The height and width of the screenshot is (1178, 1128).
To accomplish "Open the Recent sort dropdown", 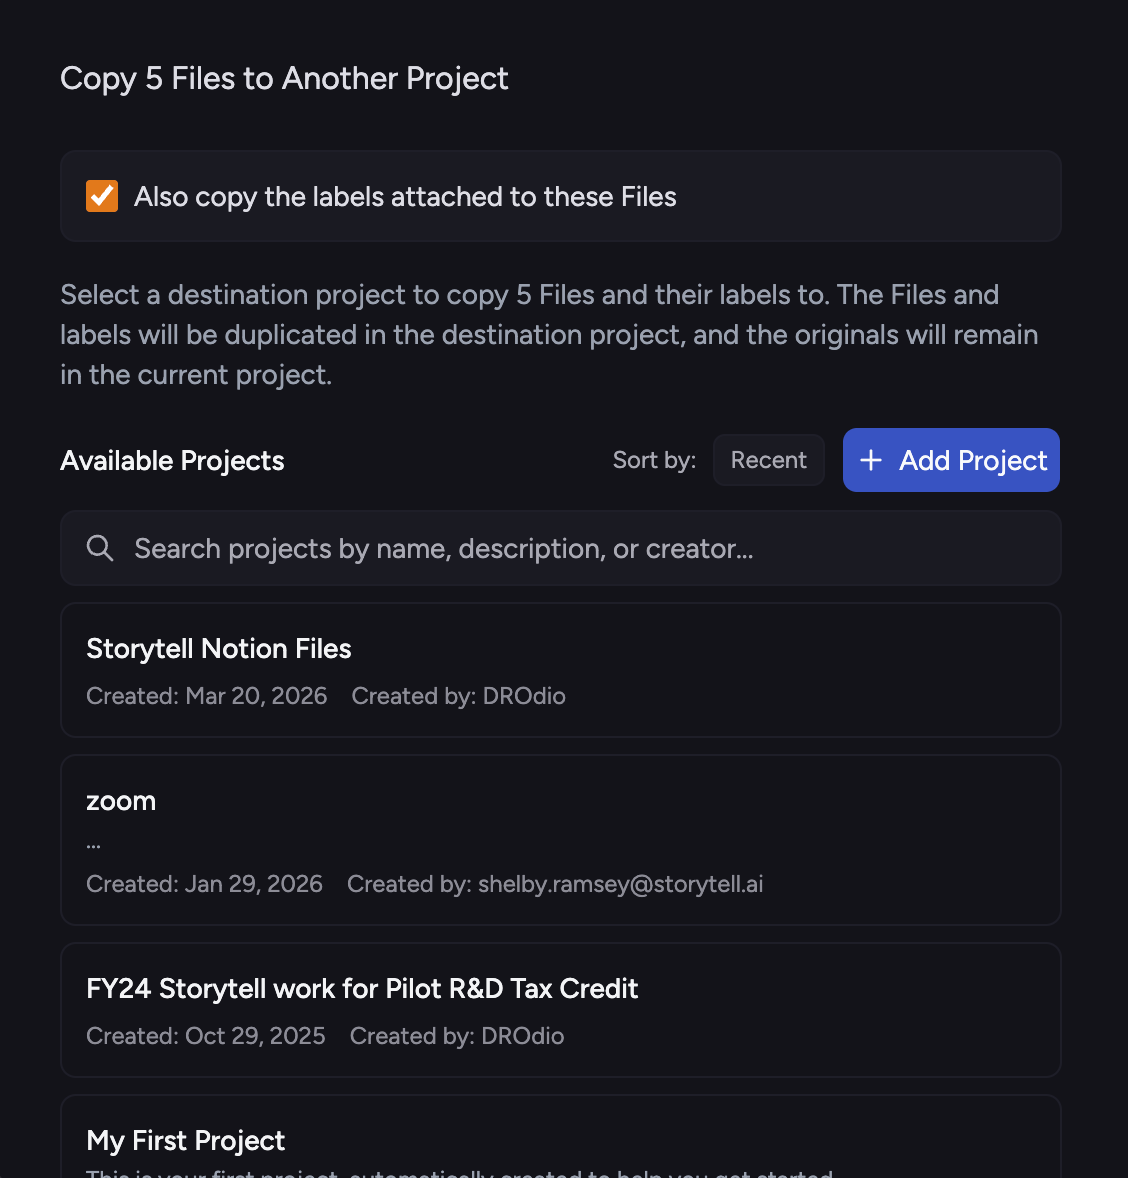I will coord(768,460).
